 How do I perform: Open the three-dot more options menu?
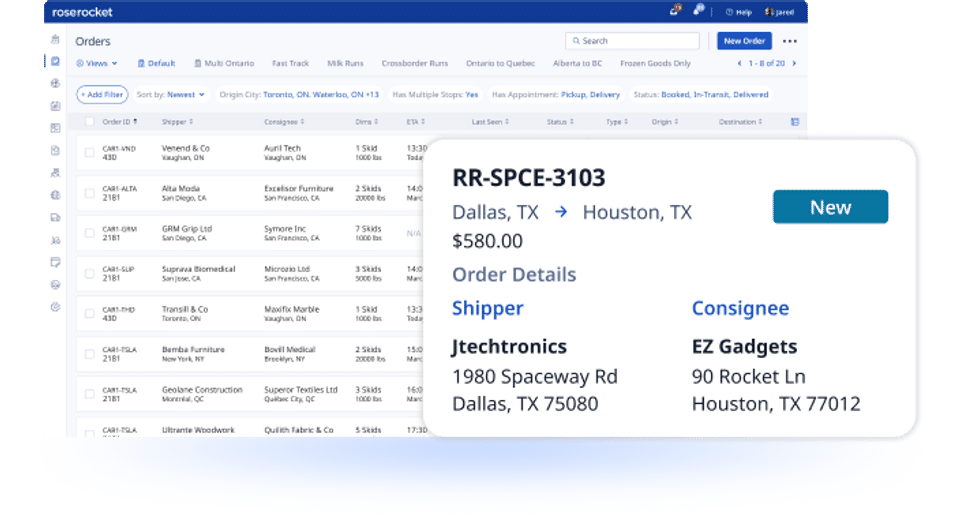click(x=790, y=41)
